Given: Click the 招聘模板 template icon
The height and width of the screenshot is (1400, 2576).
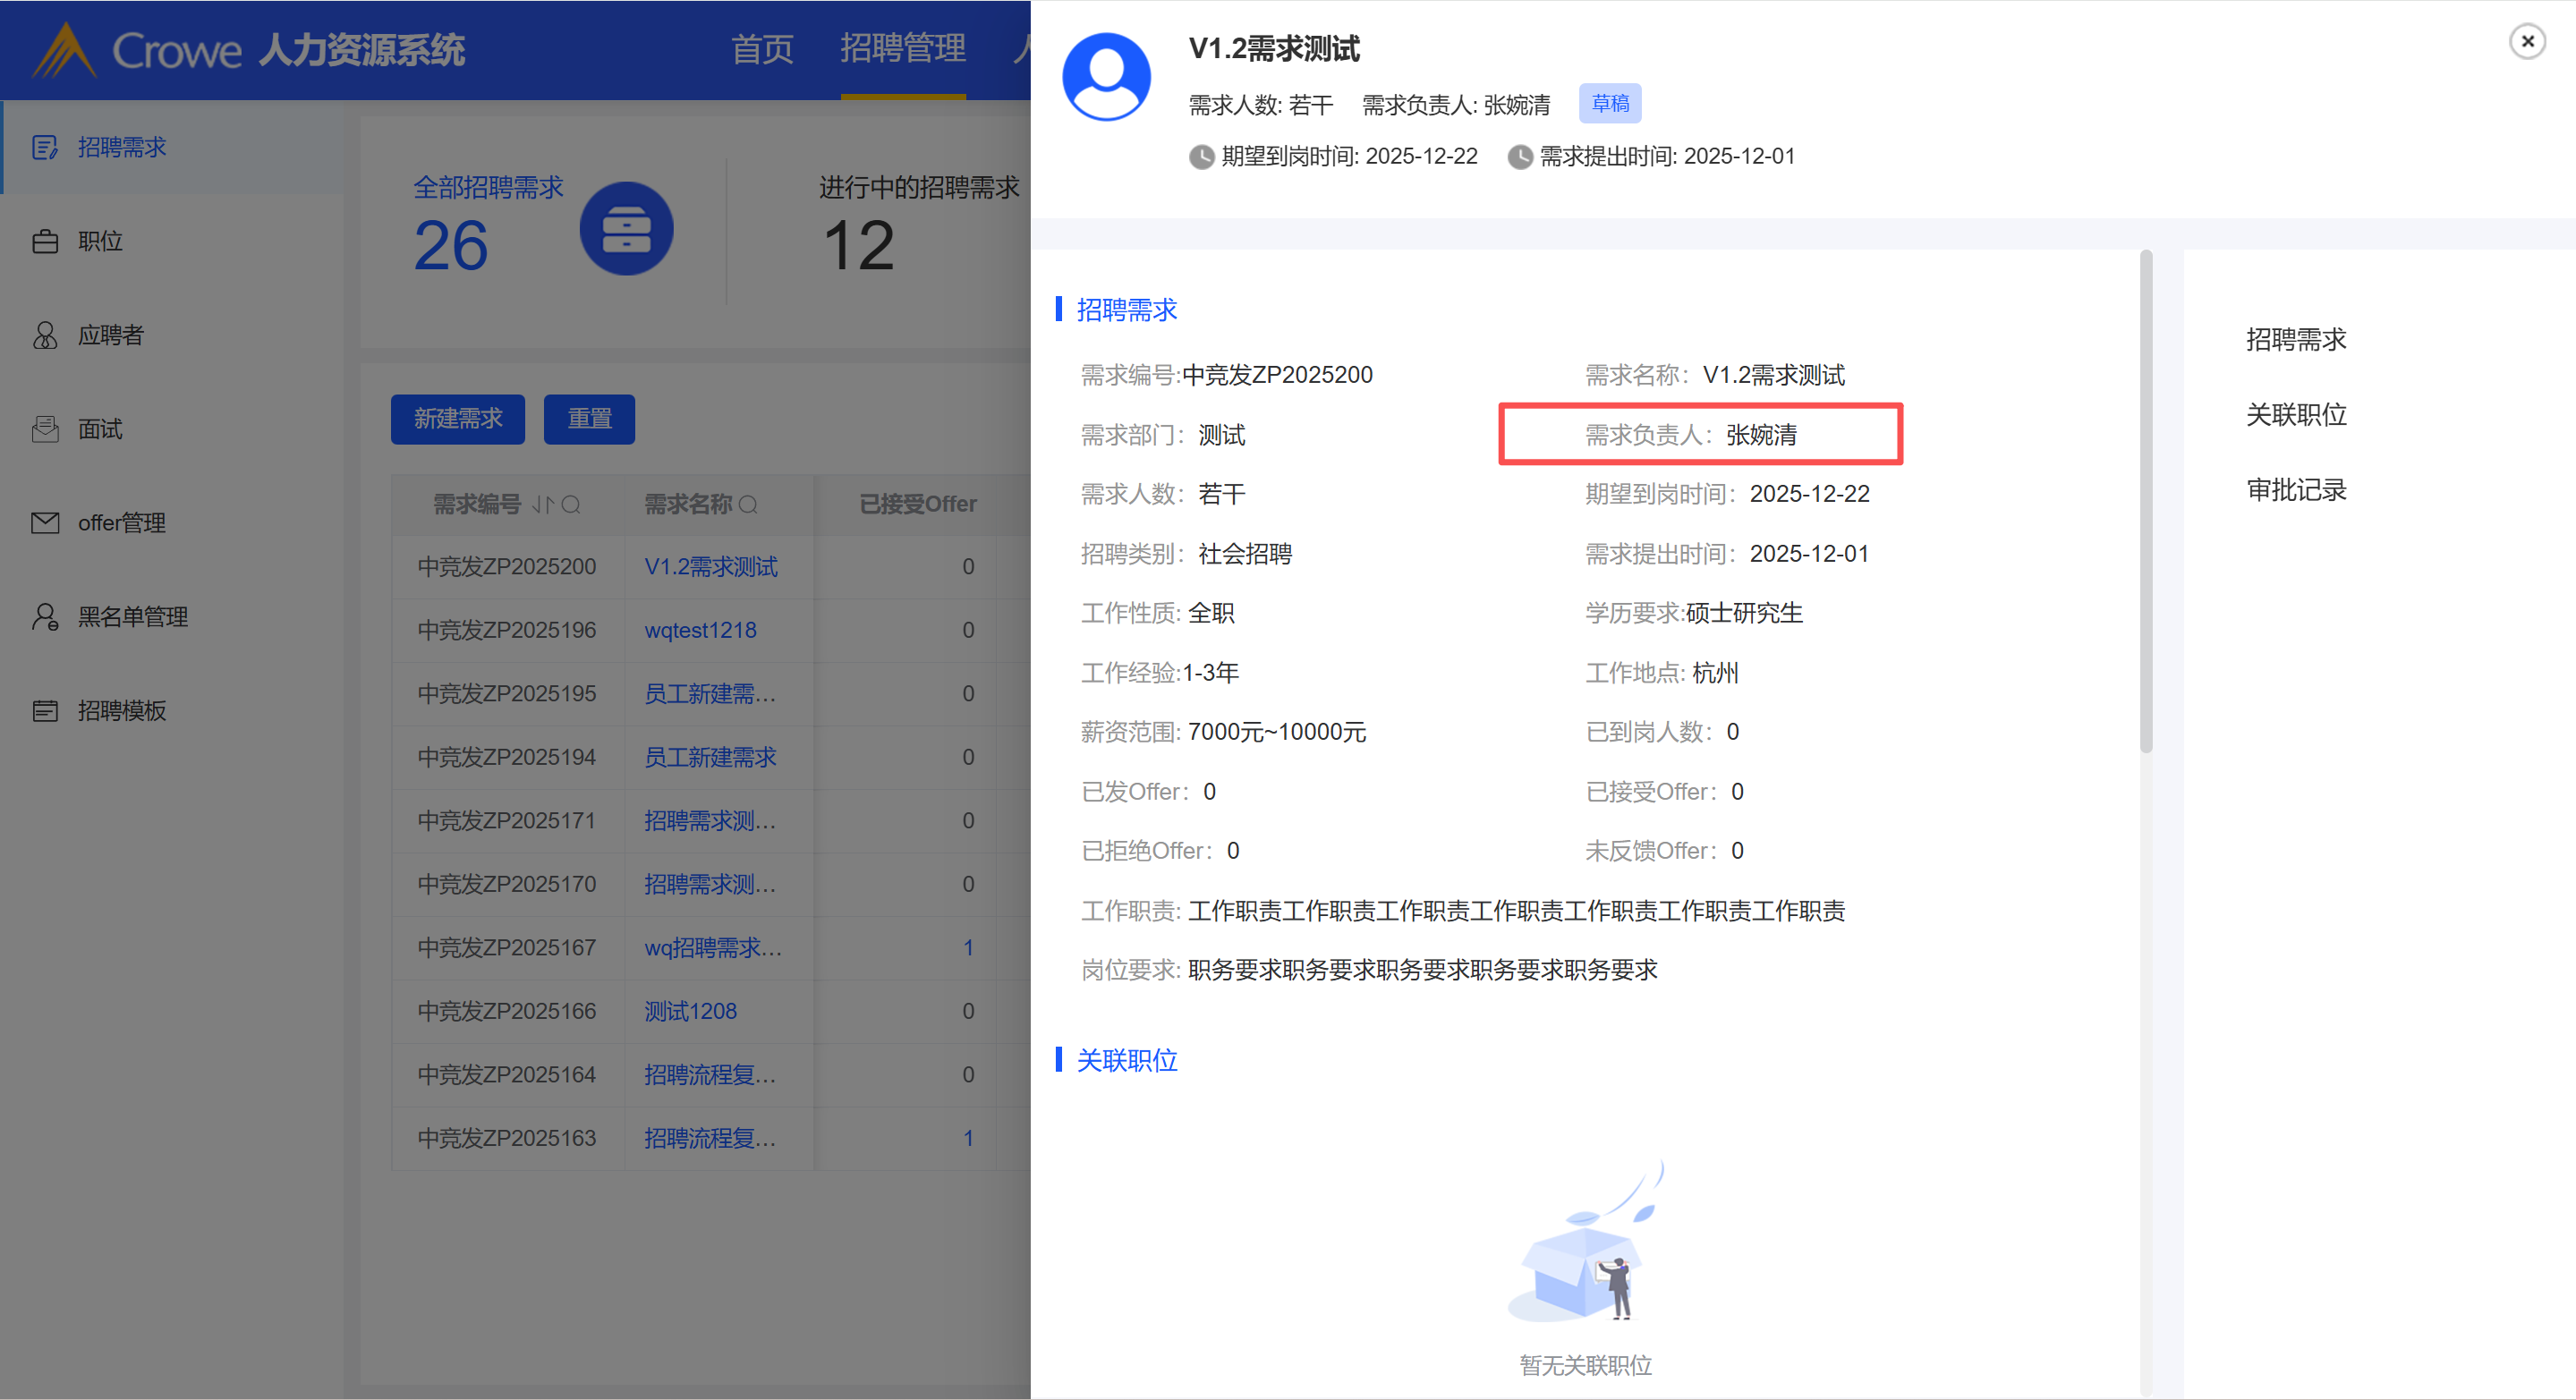Looking at the screenshot, I should [x=45, y=711].
